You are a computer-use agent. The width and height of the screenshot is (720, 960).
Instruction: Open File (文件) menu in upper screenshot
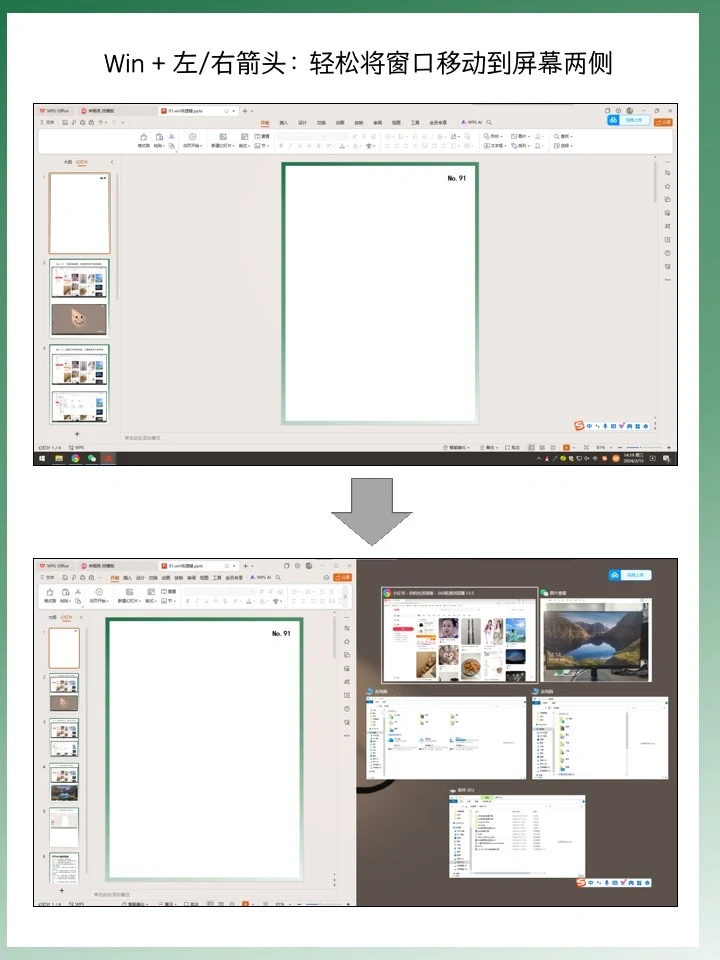pyautogui.click(x=48, y=122)
